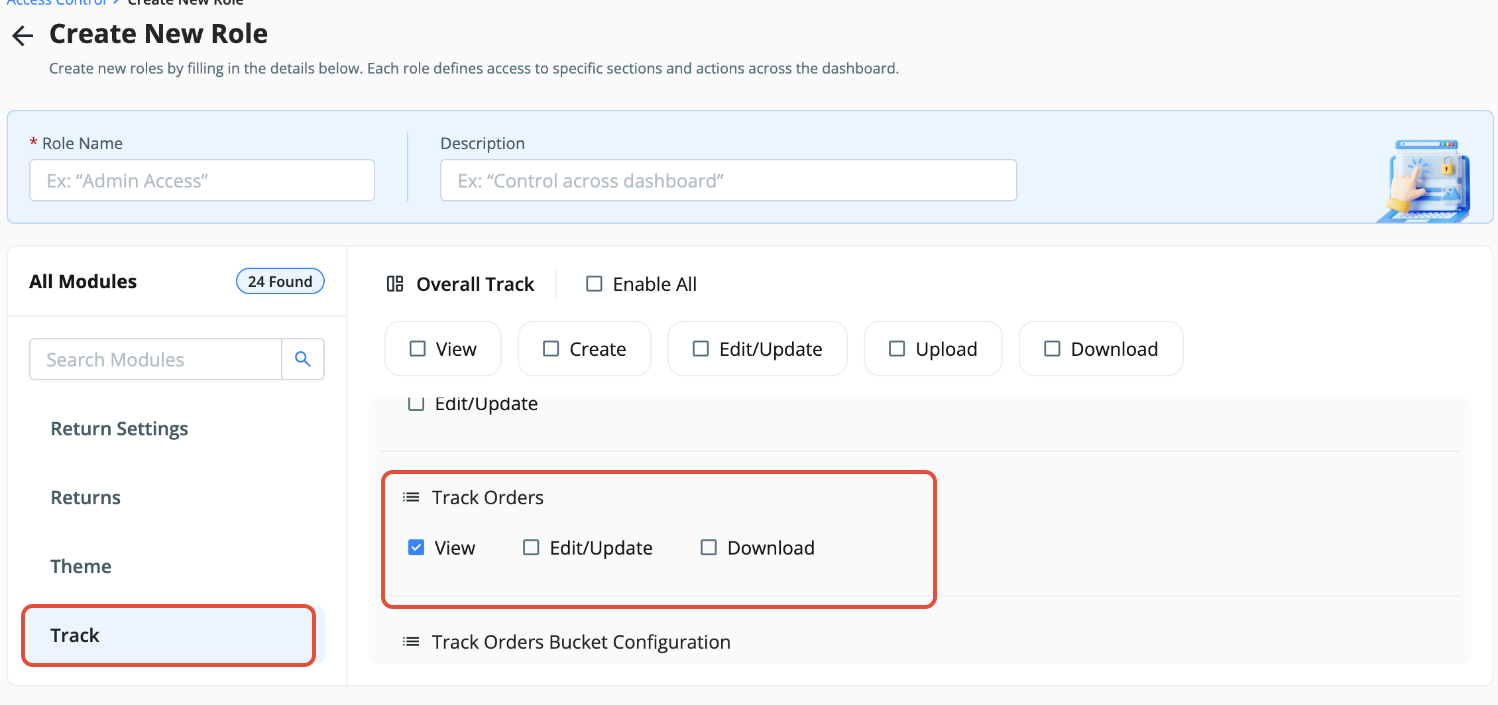Click the list icon beside Track Orders
1498x705 pixels.
coord(411,497)
